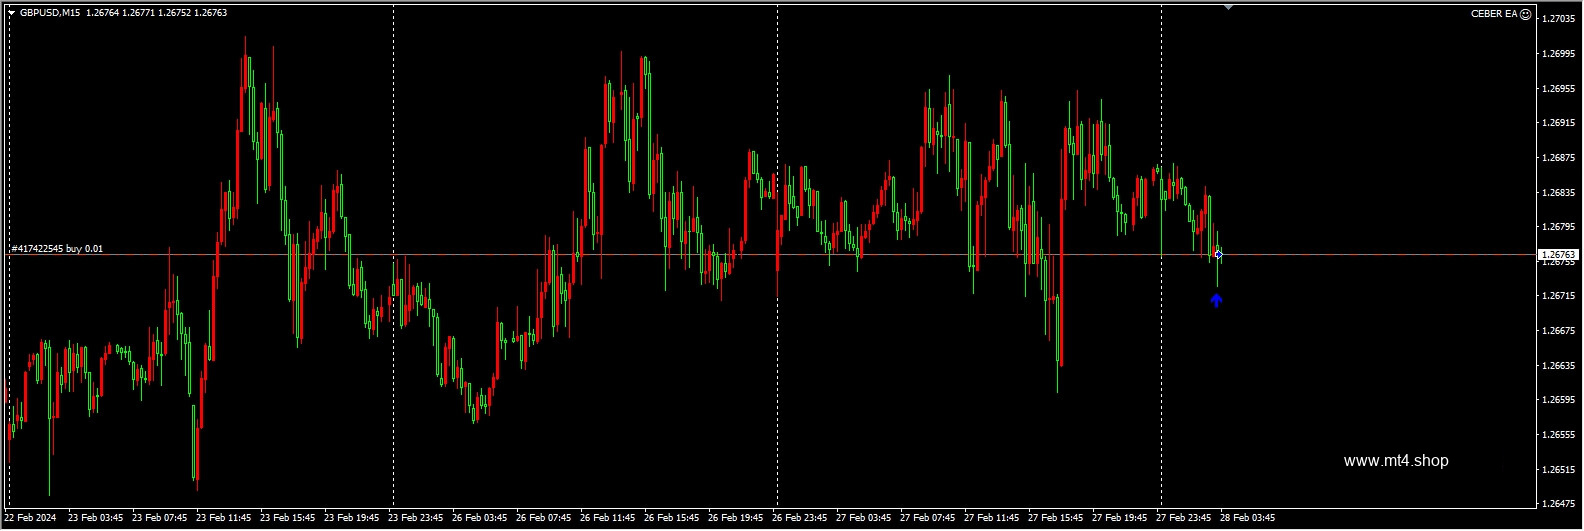
Task: Click the 27 Feb 03:45 time label
Action: pos(864,518)
